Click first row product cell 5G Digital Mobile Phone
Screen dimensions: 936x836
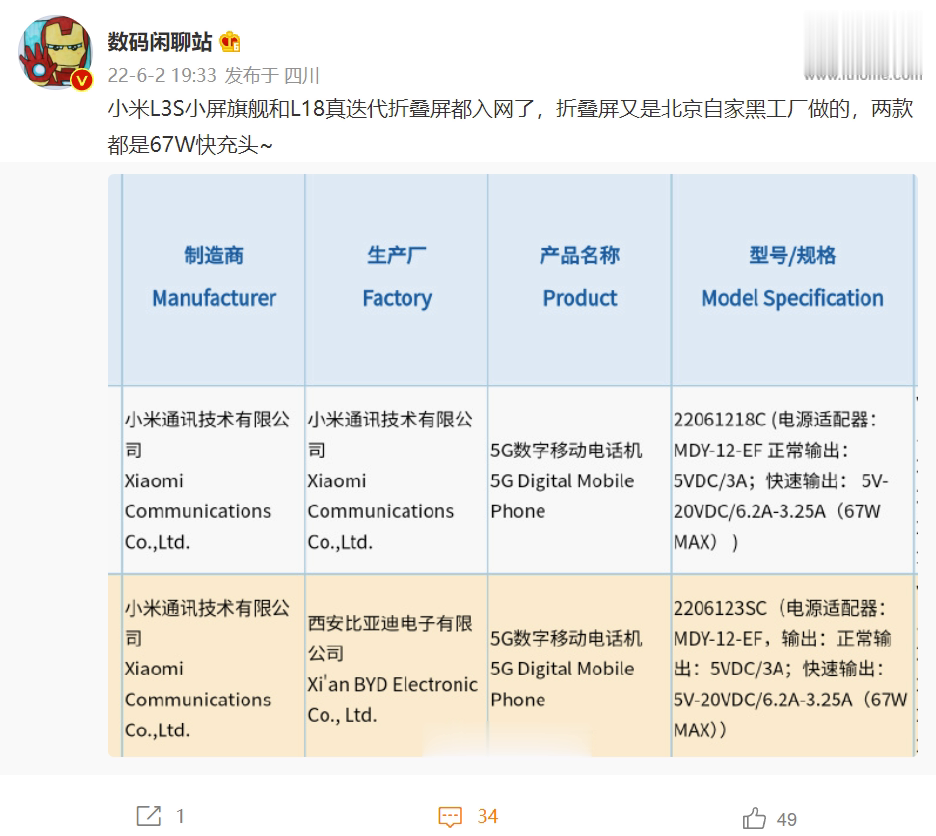[x=580, y=480]
